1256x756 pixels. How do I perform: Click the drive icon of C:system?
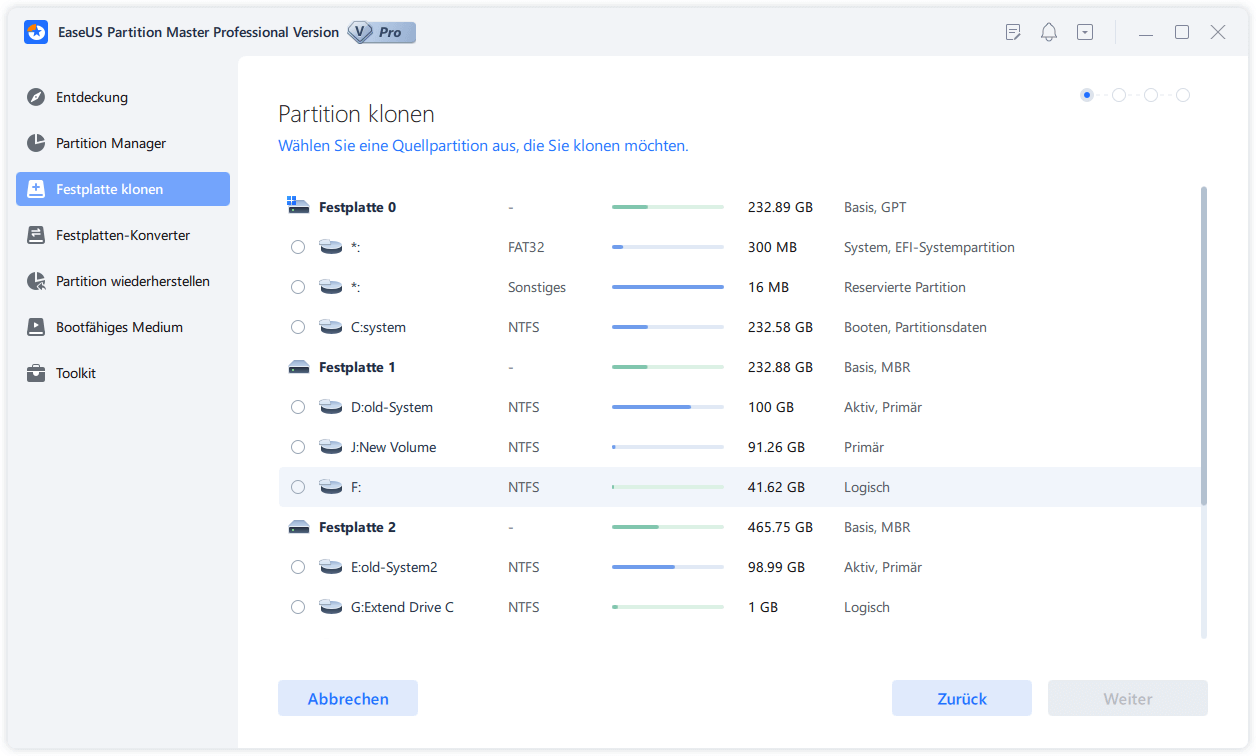click(330, 327)
